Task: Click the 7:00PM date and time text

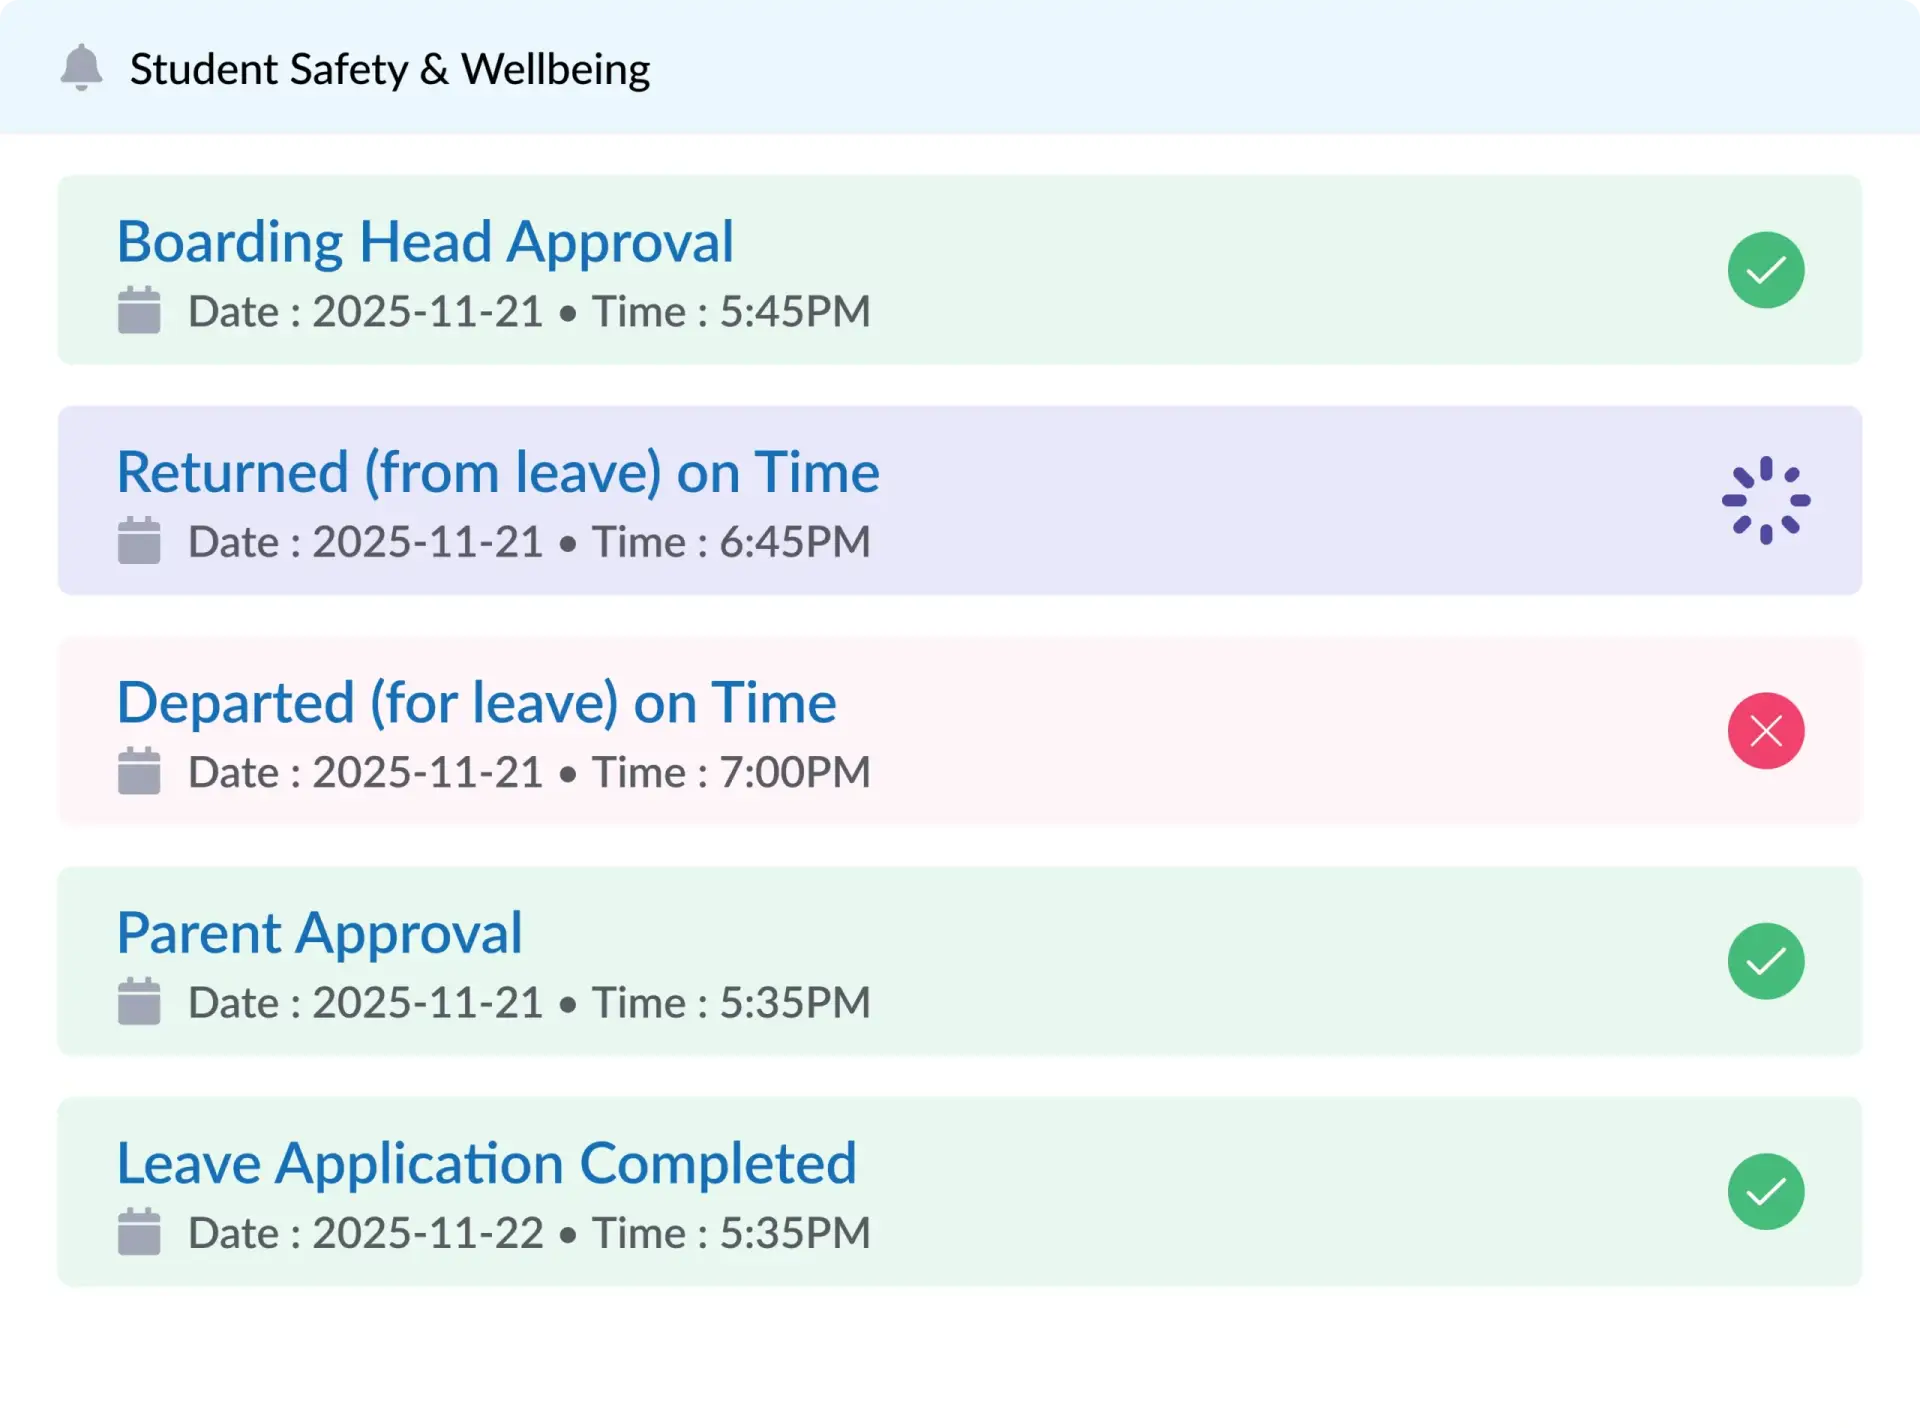Action: tap(529, 772)
